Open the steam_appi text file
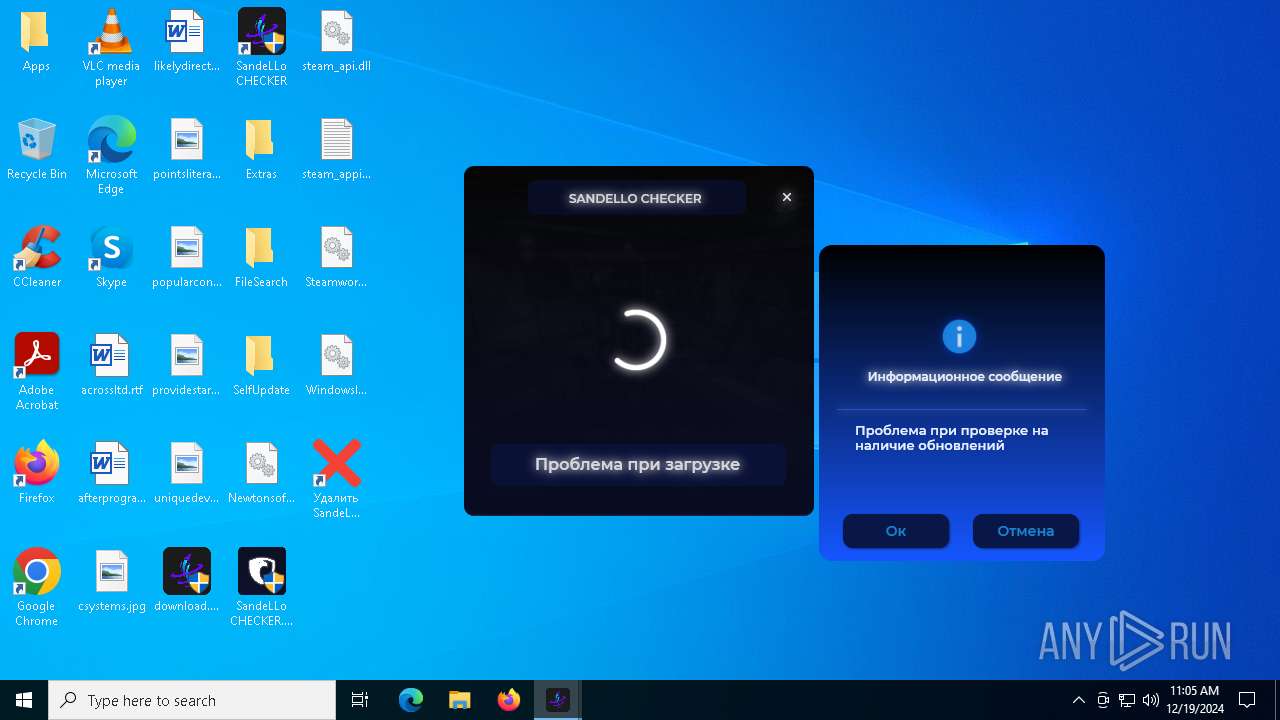 click(336, 149)
